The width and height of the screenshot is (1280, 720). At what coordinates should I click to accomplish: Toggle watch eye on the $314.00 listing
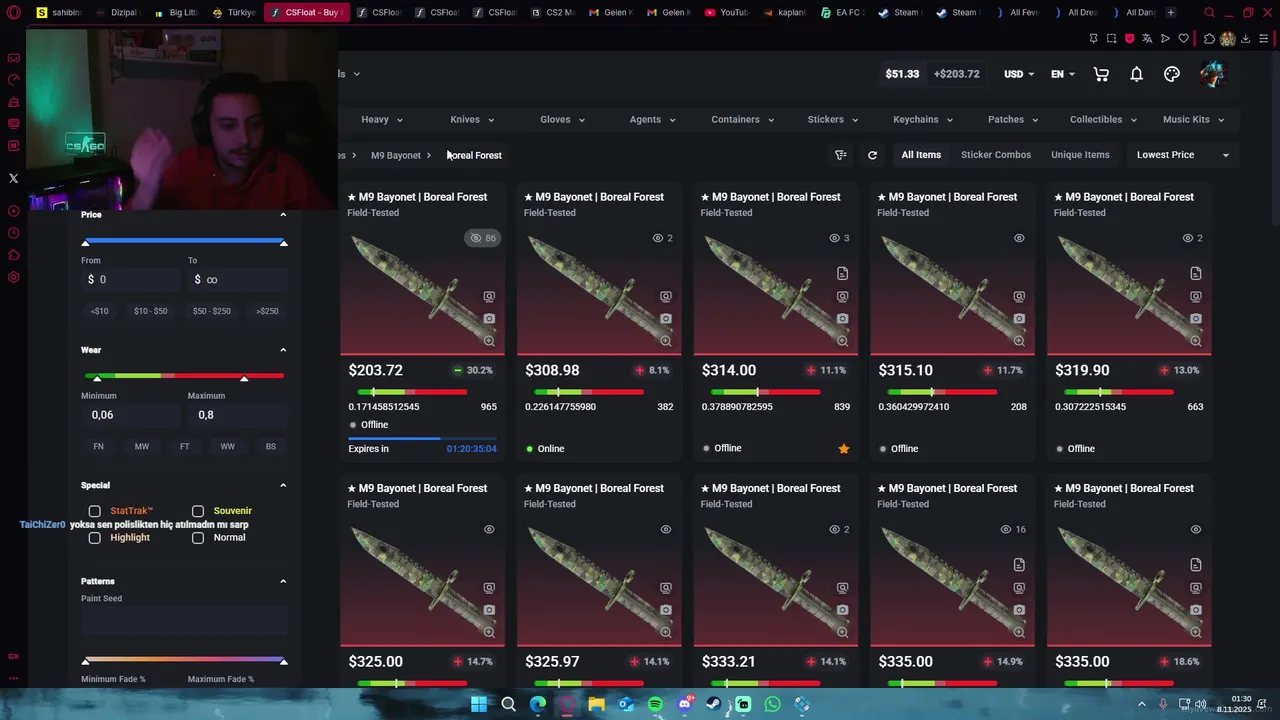point(834,238)
